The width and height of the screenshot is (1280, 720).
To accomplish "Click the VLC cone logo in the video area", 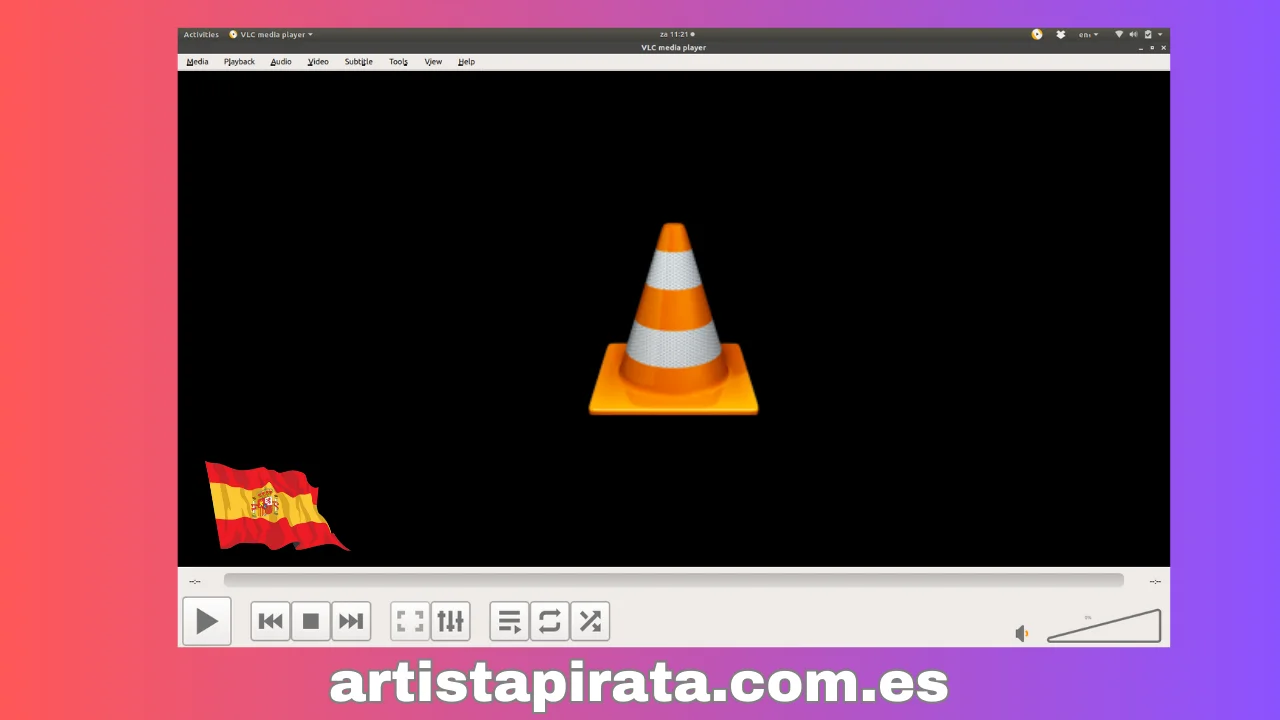I will tap(673, 318).
